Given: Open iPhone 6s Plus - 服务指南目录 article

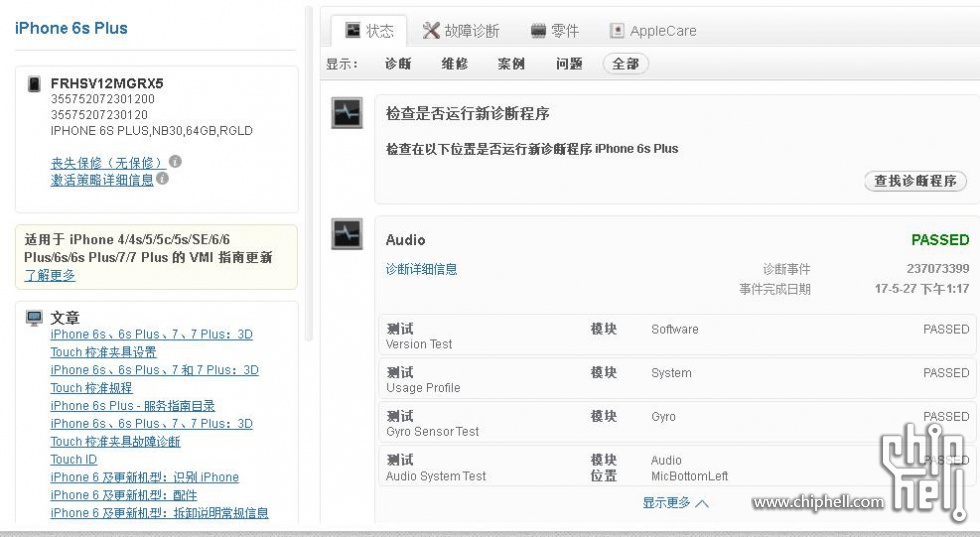Looking at the screenshot, I should click(x=132, y=406).
